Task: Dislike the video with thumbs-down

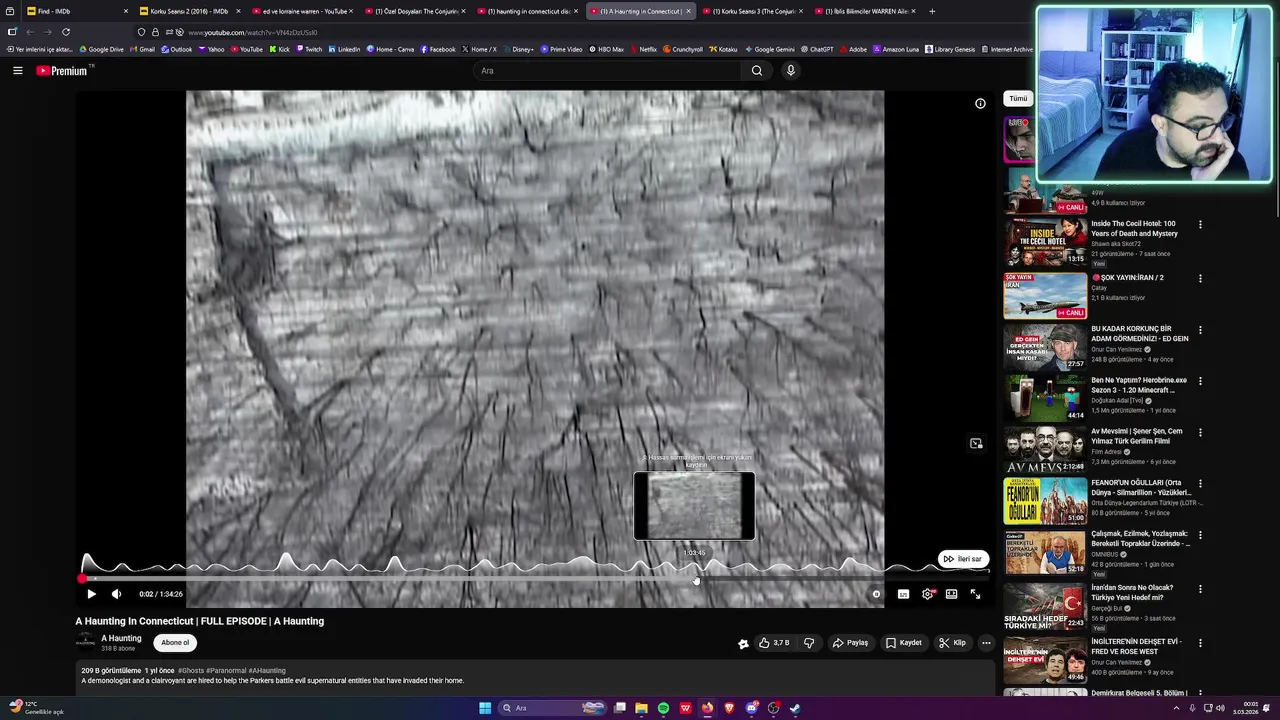Action: (x=809, y=643)
